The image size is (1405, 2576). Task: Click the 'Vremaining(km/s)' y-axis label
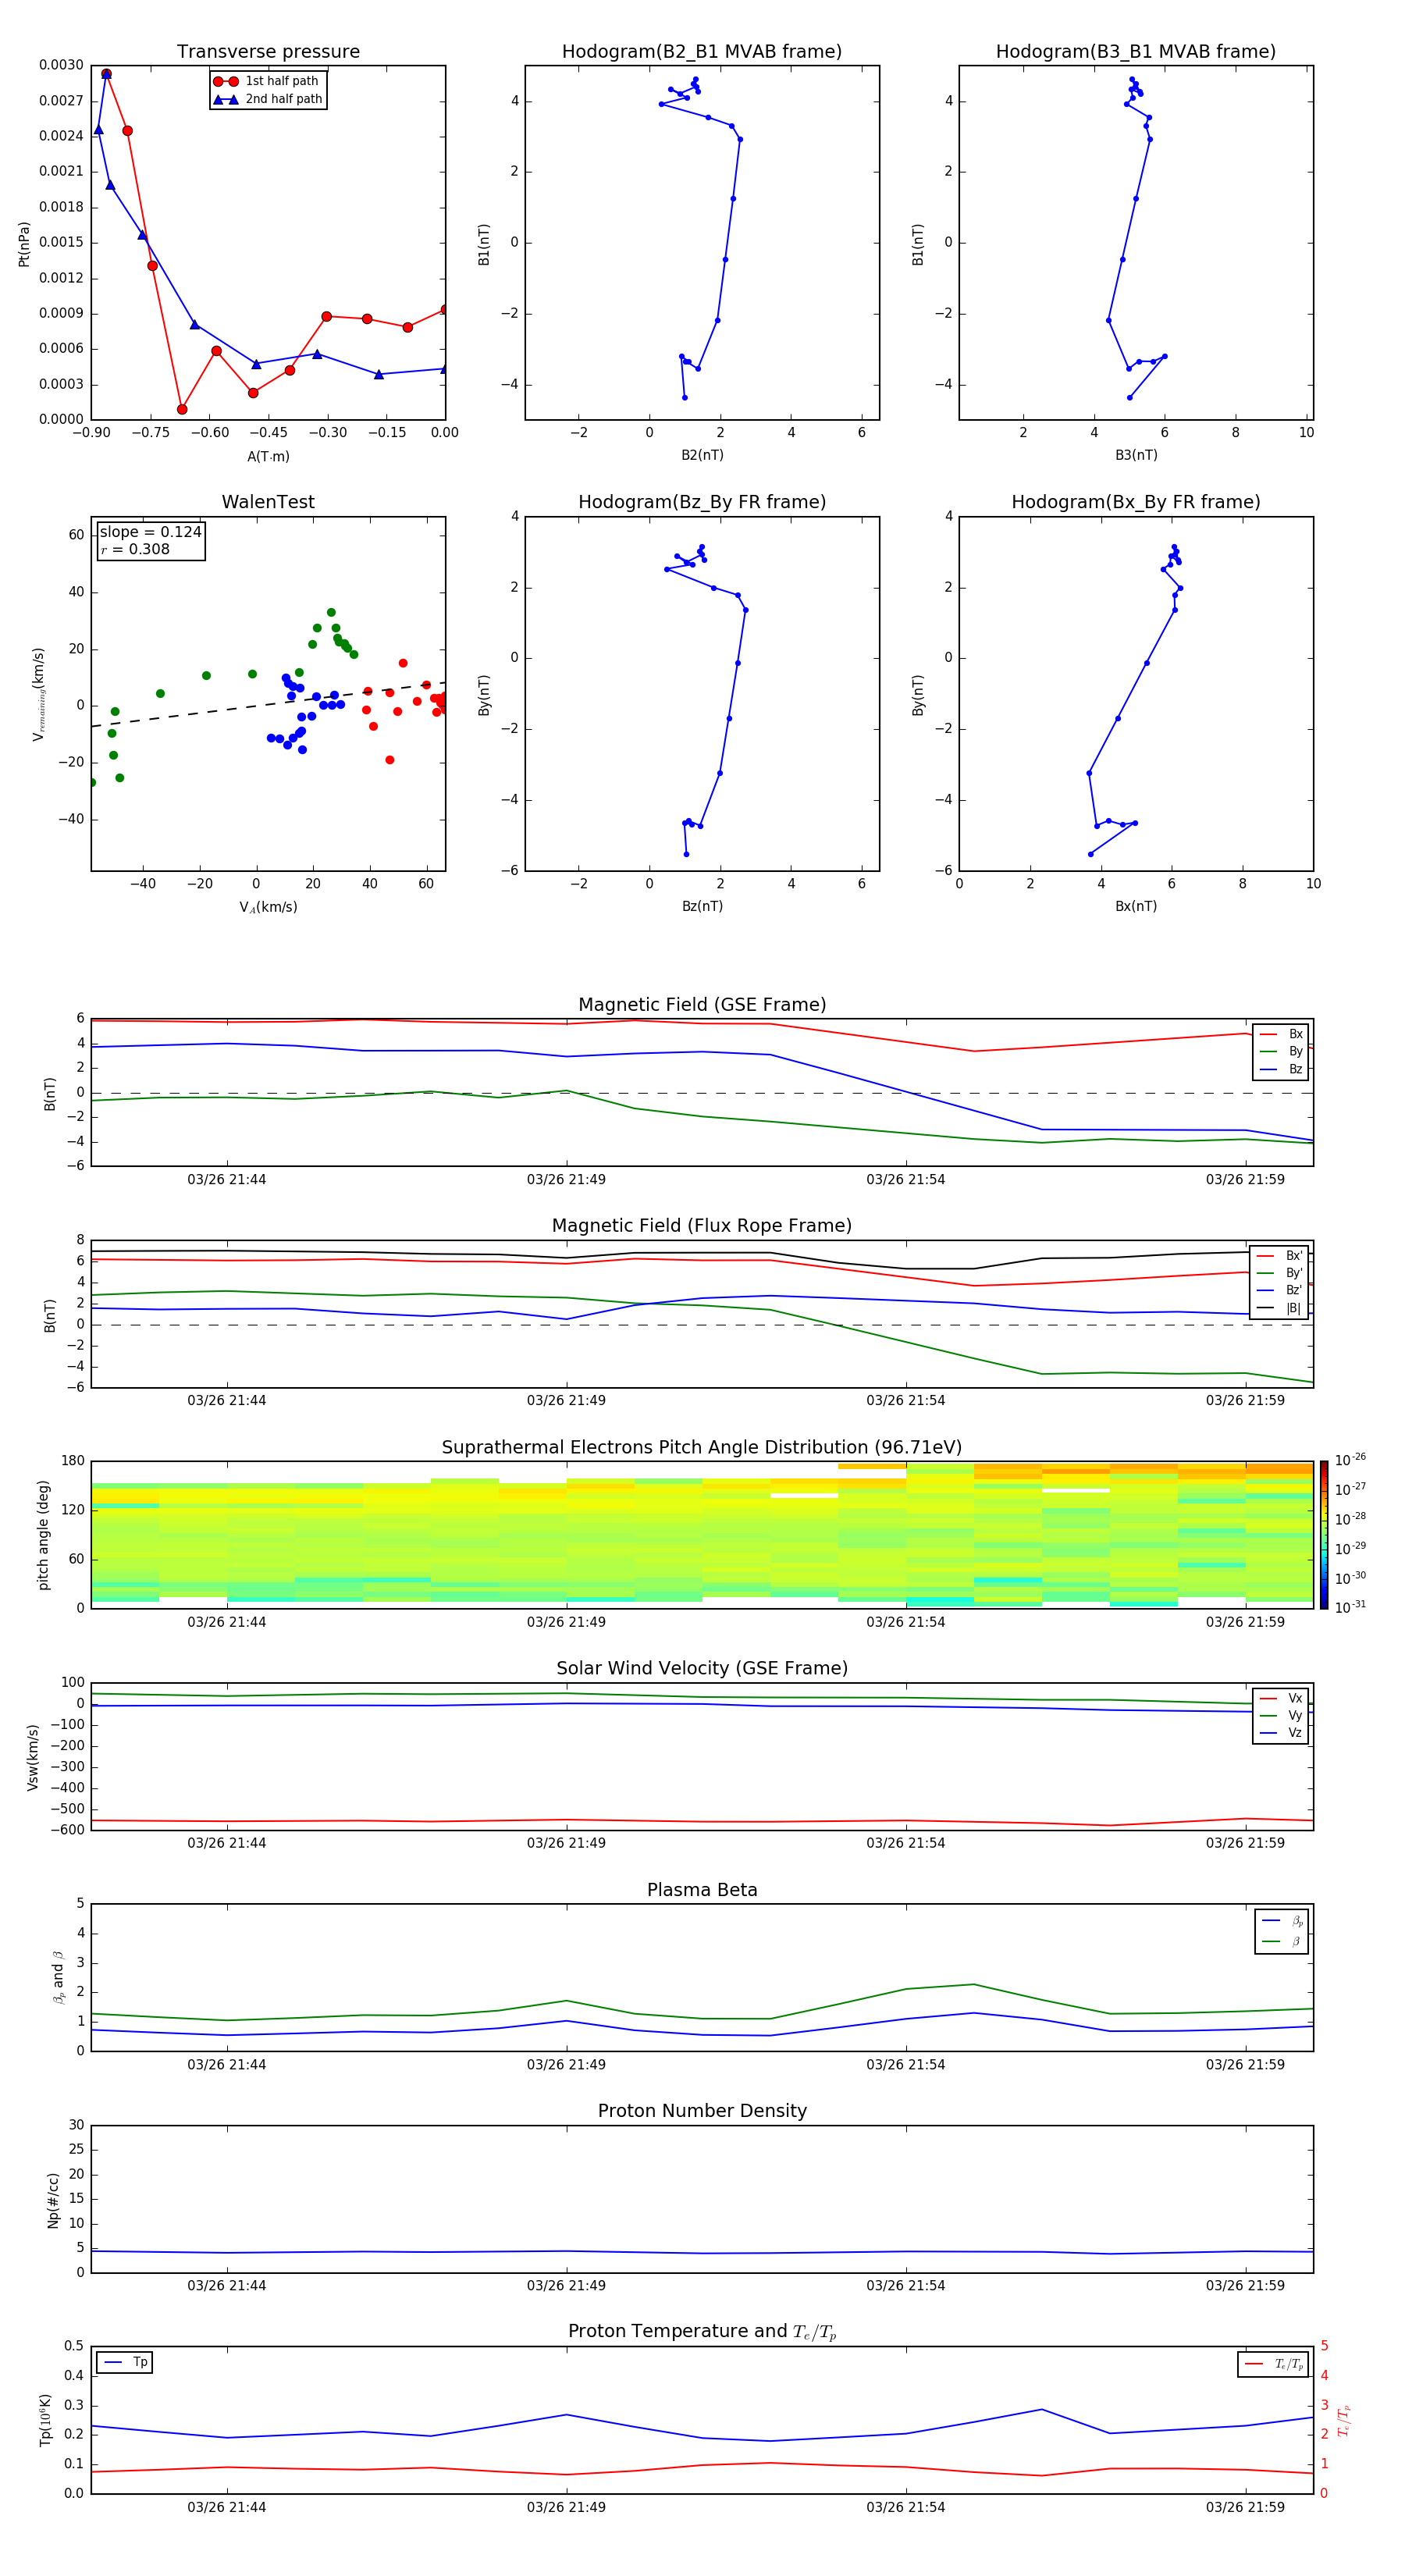point(39,694)
